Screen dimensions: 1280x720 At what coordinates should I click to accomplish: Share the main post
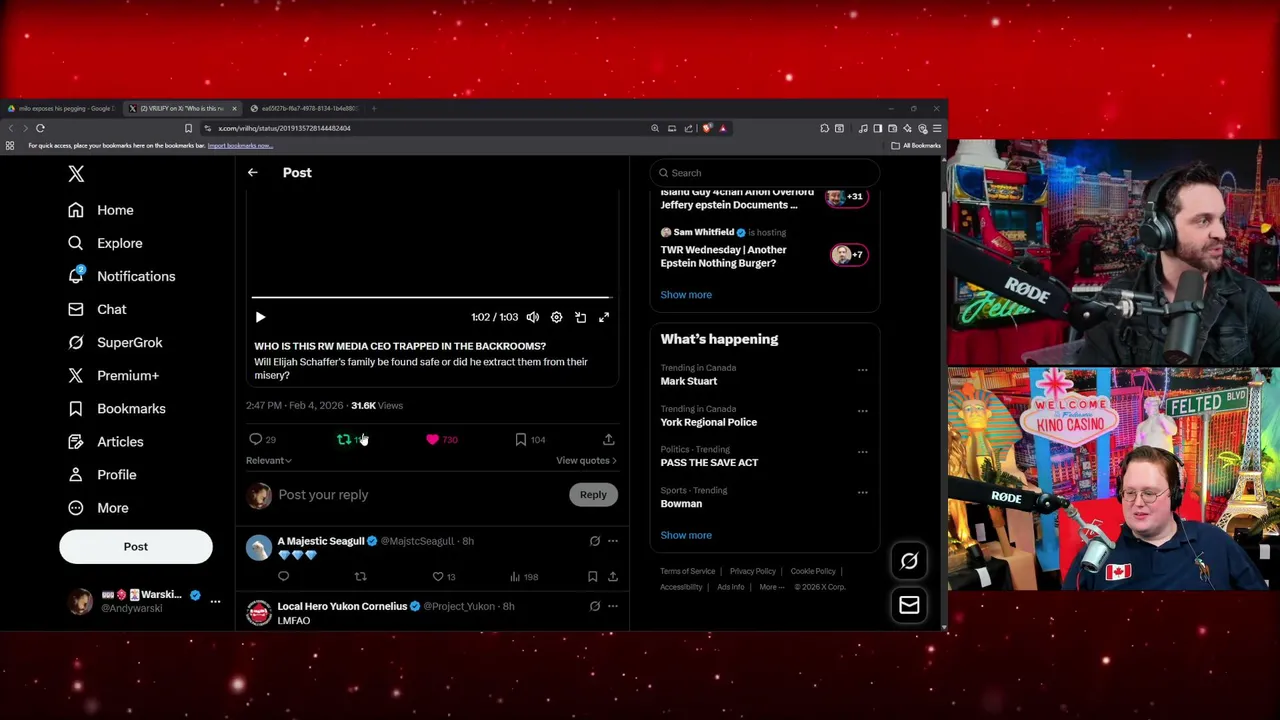click(608, 439)
